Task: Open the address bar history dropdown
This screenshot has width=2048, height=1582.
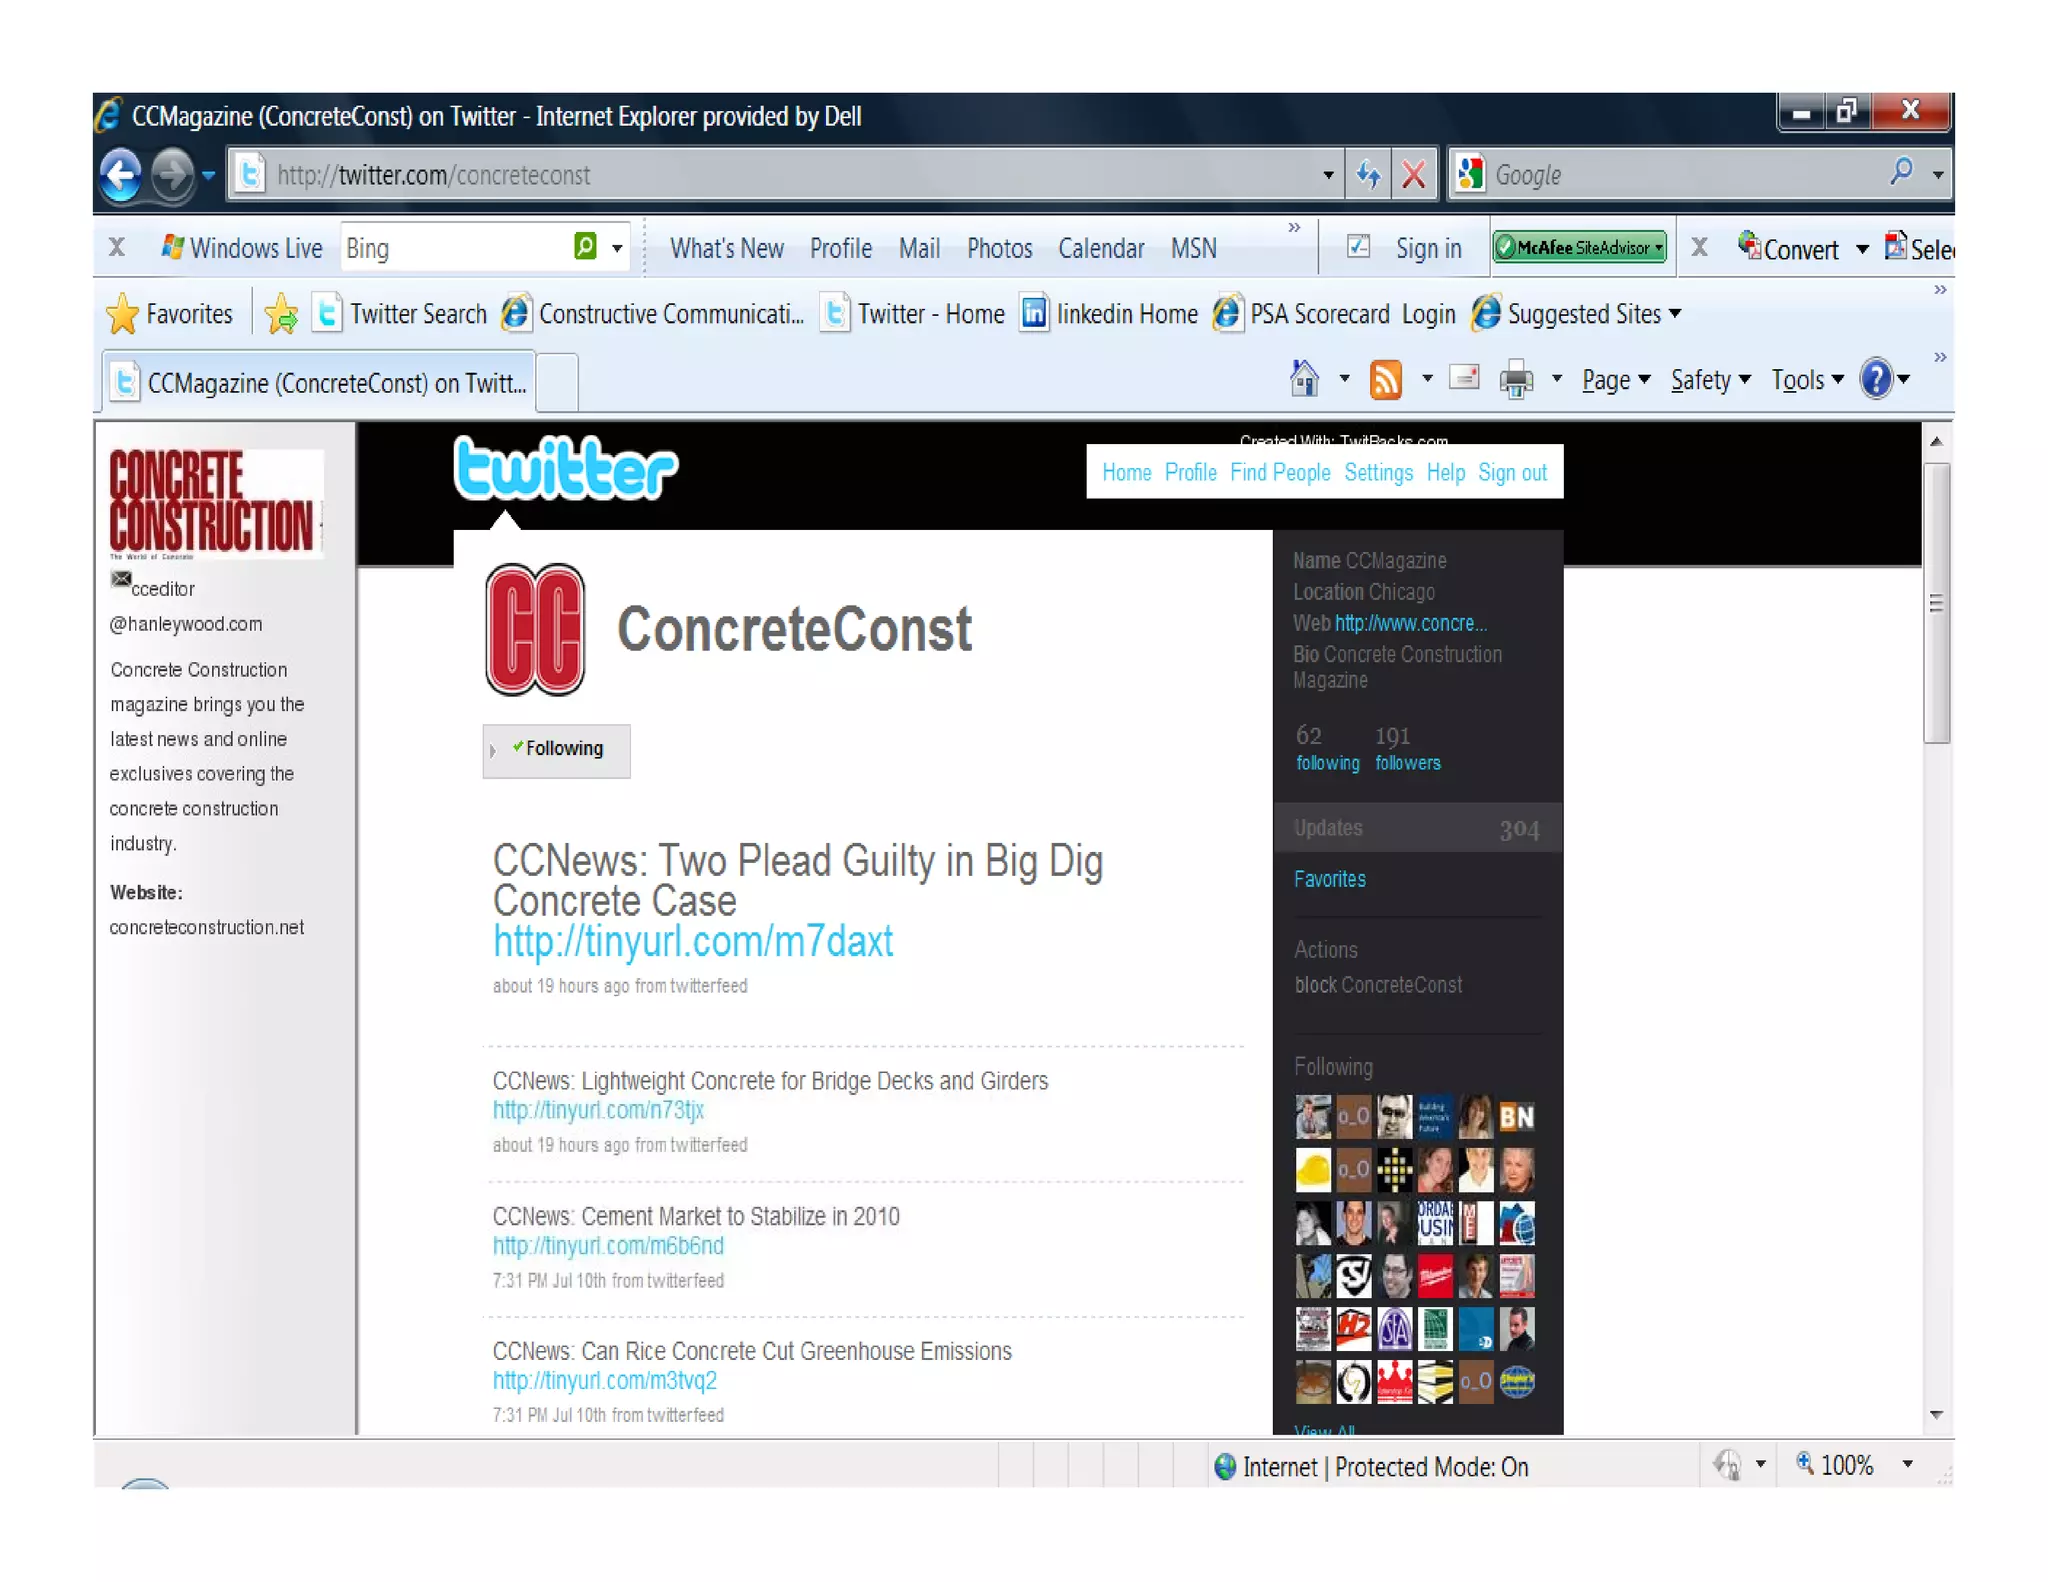Action: point(1327,175)
